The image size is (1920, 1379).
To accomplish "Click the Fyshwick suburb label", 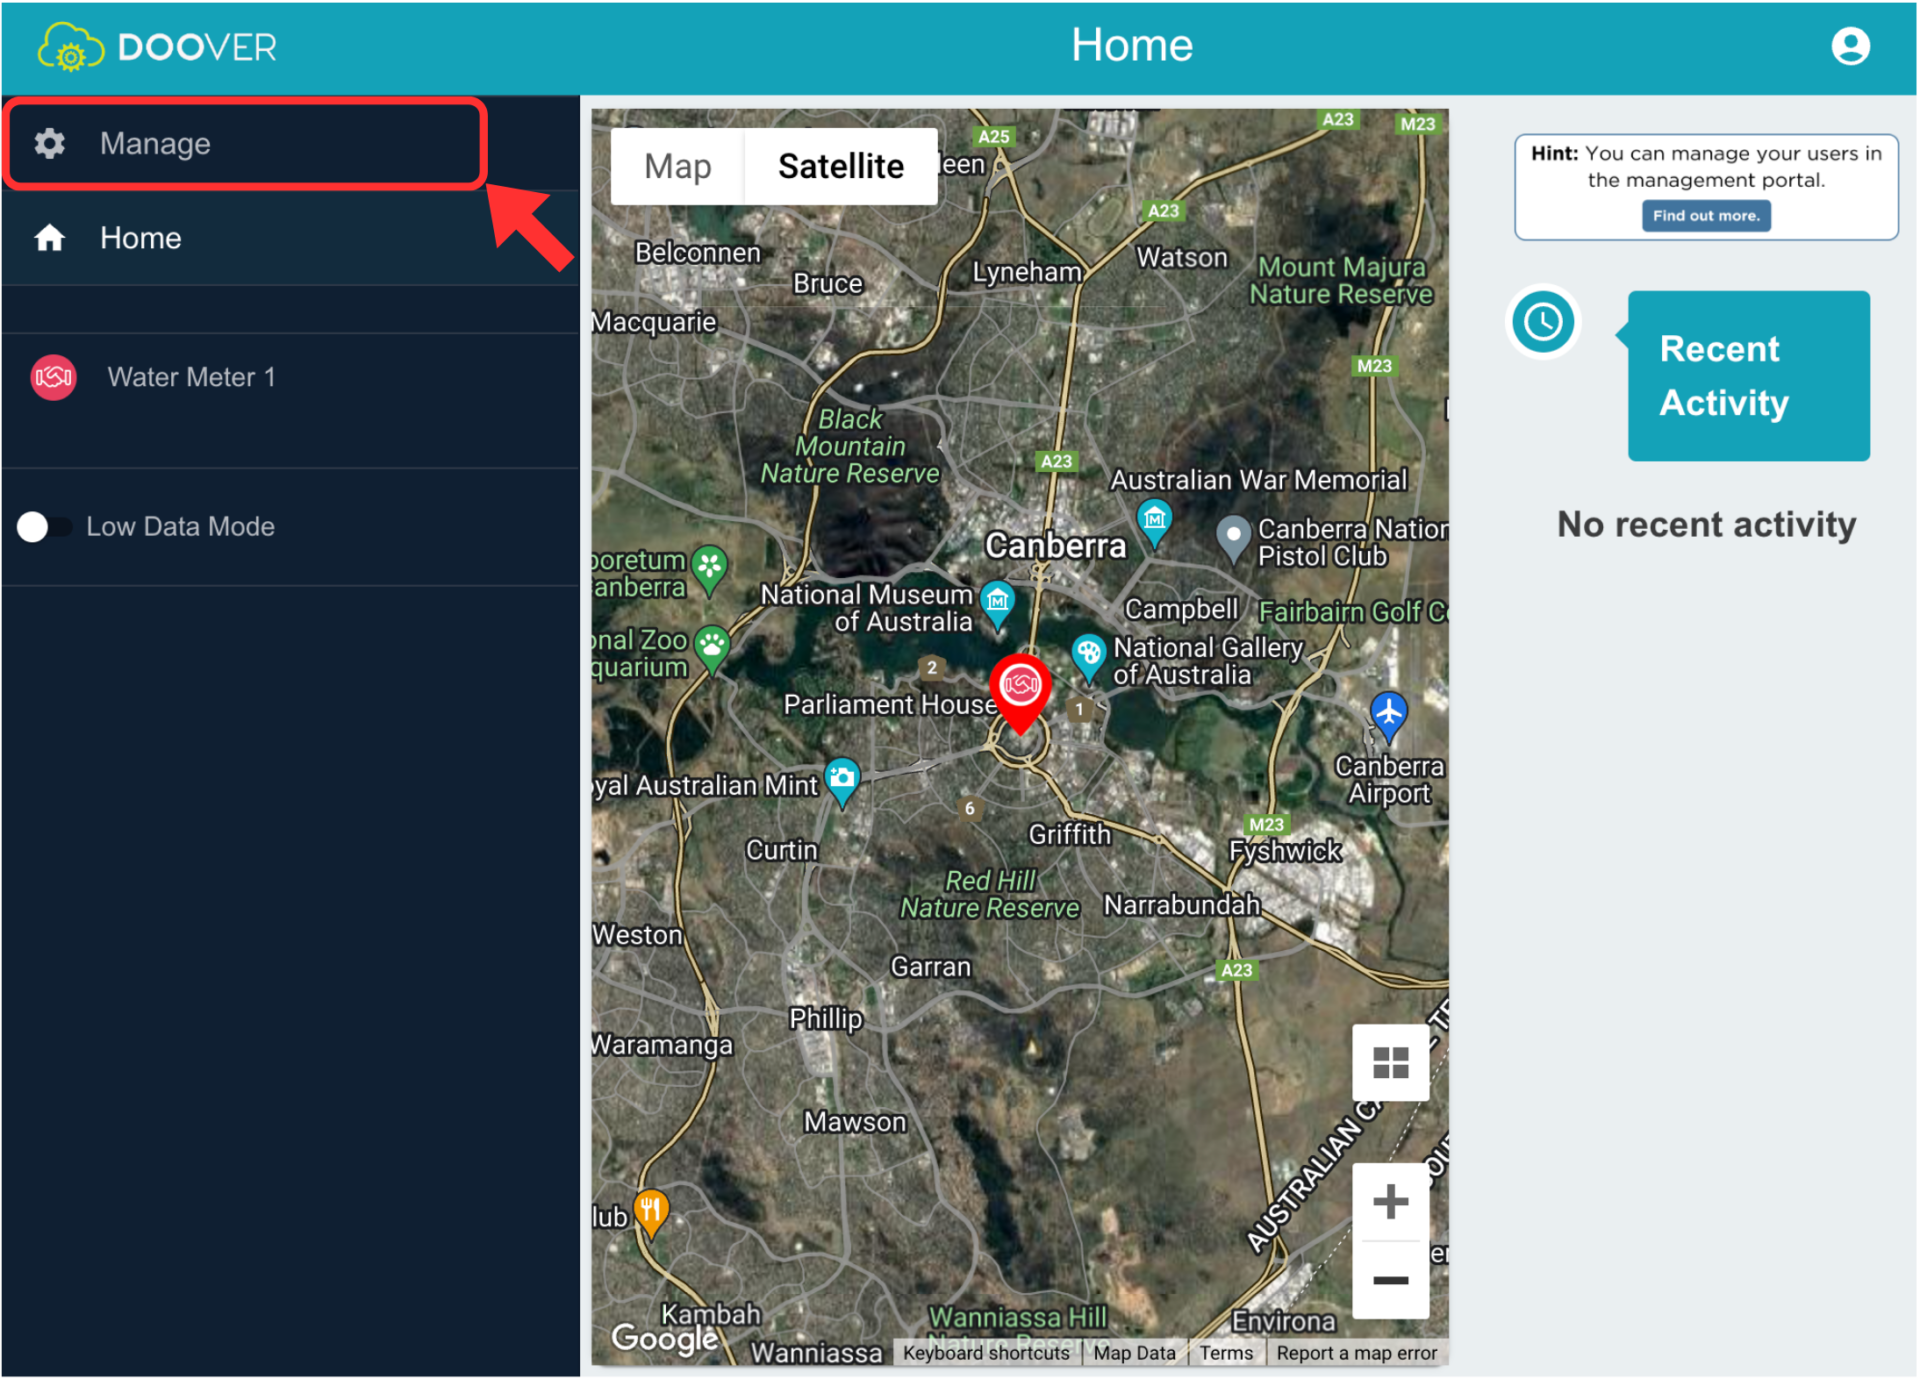I will (x=1285, y=851).
